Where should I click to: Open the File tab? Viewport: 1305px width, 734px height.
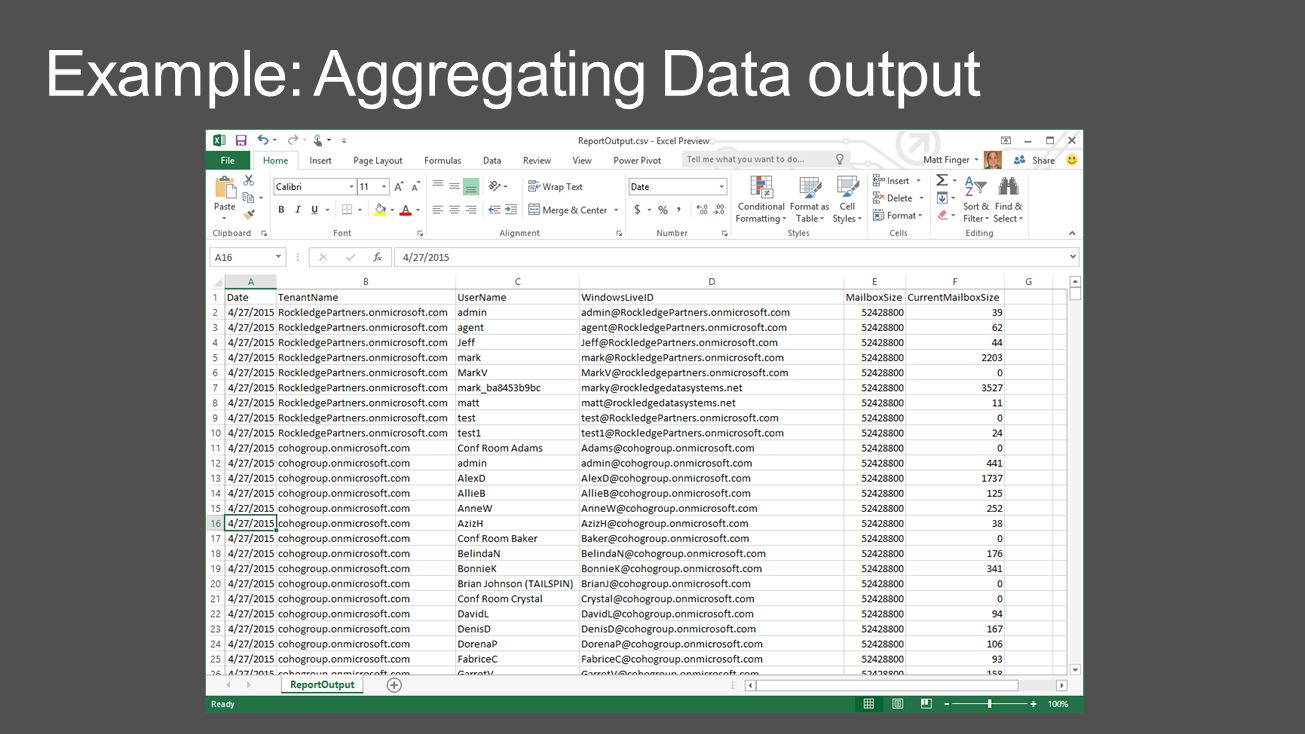click(x=228, y=160)
